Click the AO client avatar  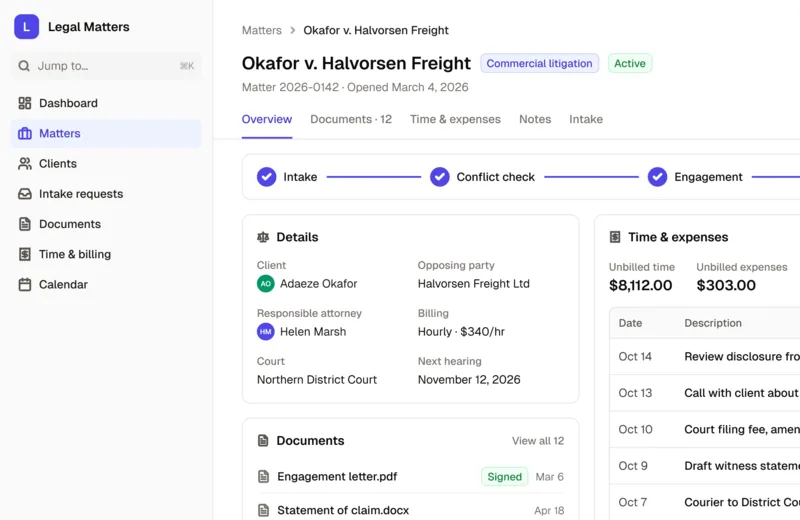265,284
